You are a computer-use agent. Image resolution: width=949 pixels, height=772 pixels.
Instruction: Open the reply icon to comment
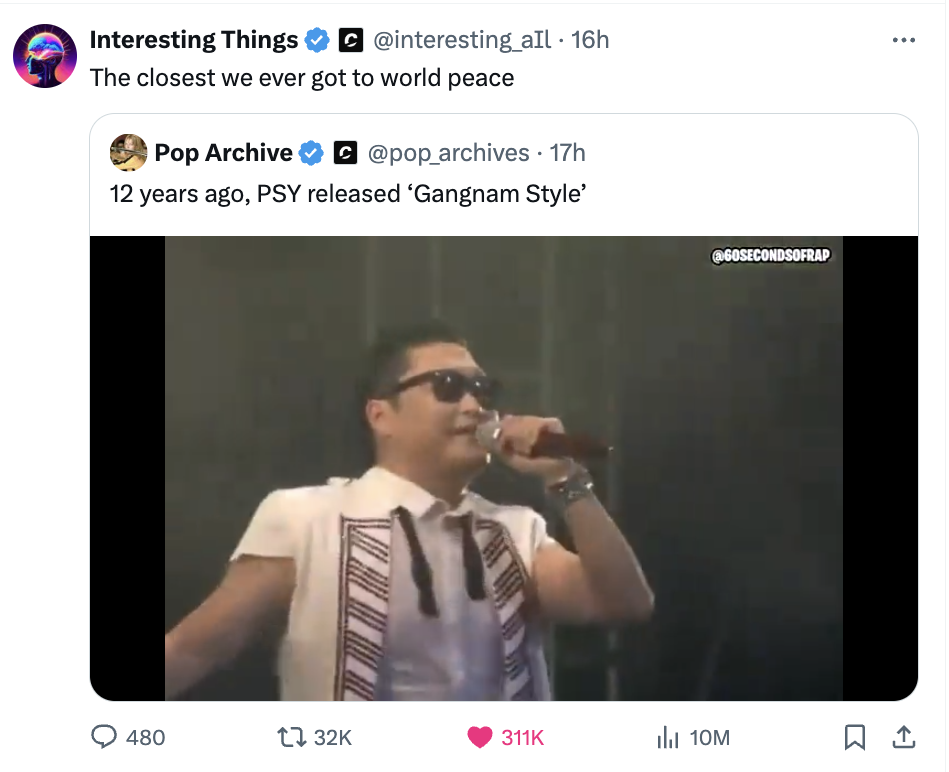pyautogui.click(x=103, y=737)
